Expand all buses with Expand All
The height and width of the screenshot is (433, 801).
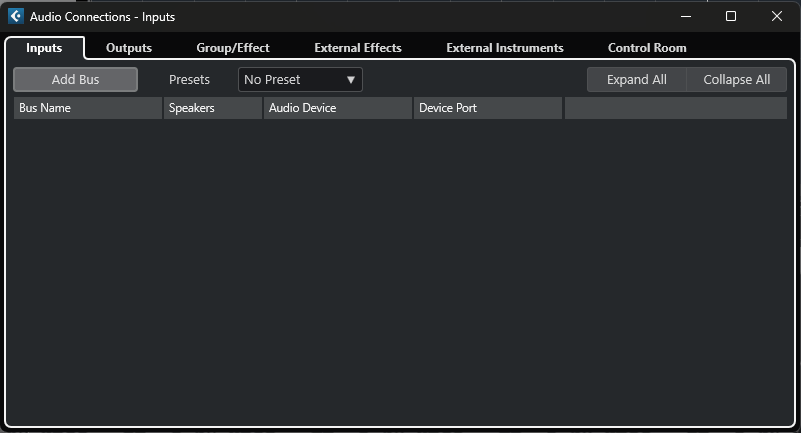[x=636, y=80]
